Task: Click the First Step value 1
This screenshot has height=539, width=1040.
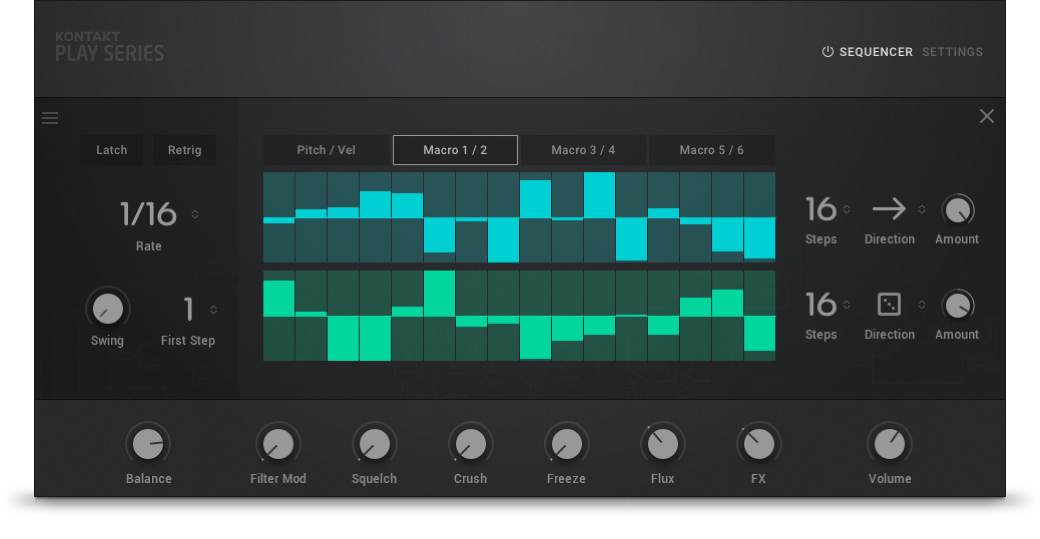Action: coord(188,309)
